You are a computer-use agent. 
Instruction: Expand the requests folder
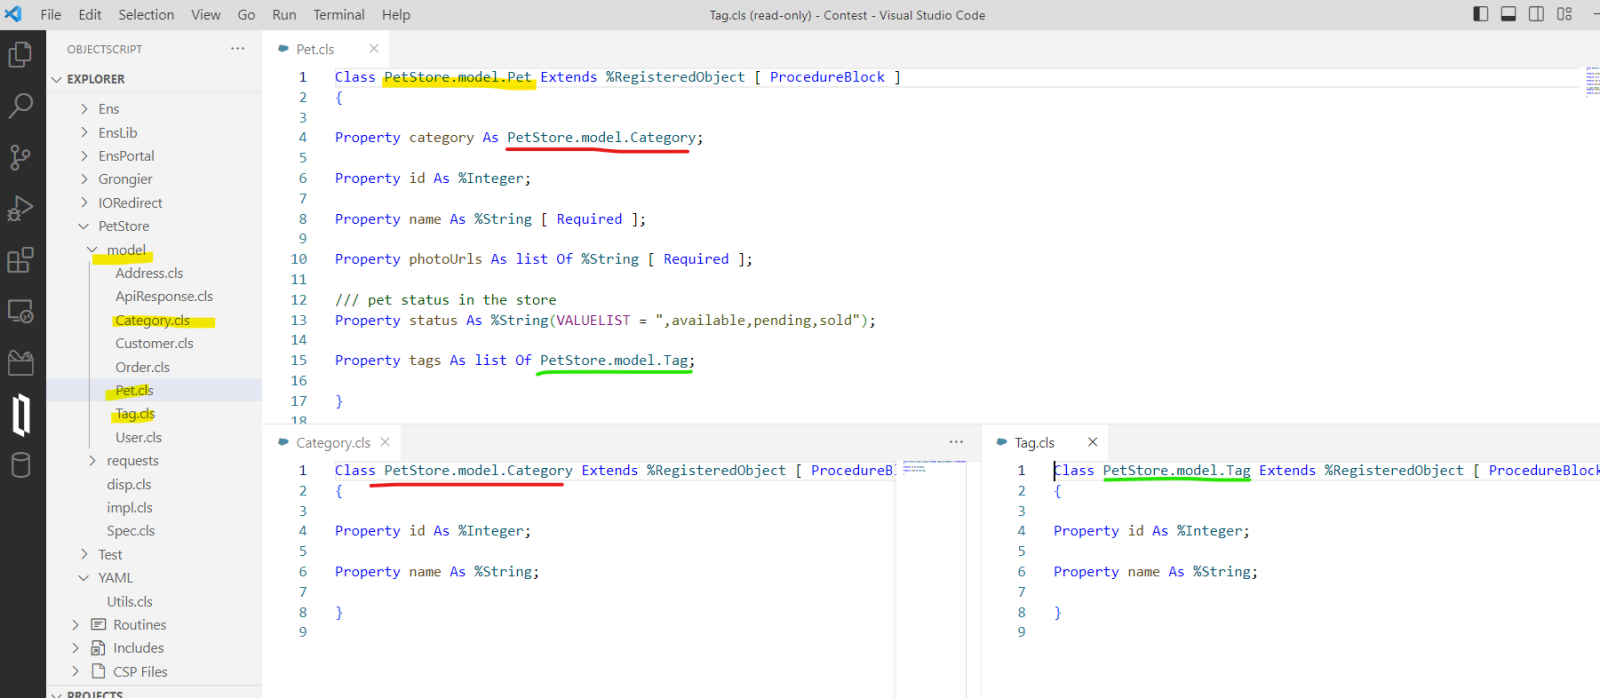click(x=93, y=461)
